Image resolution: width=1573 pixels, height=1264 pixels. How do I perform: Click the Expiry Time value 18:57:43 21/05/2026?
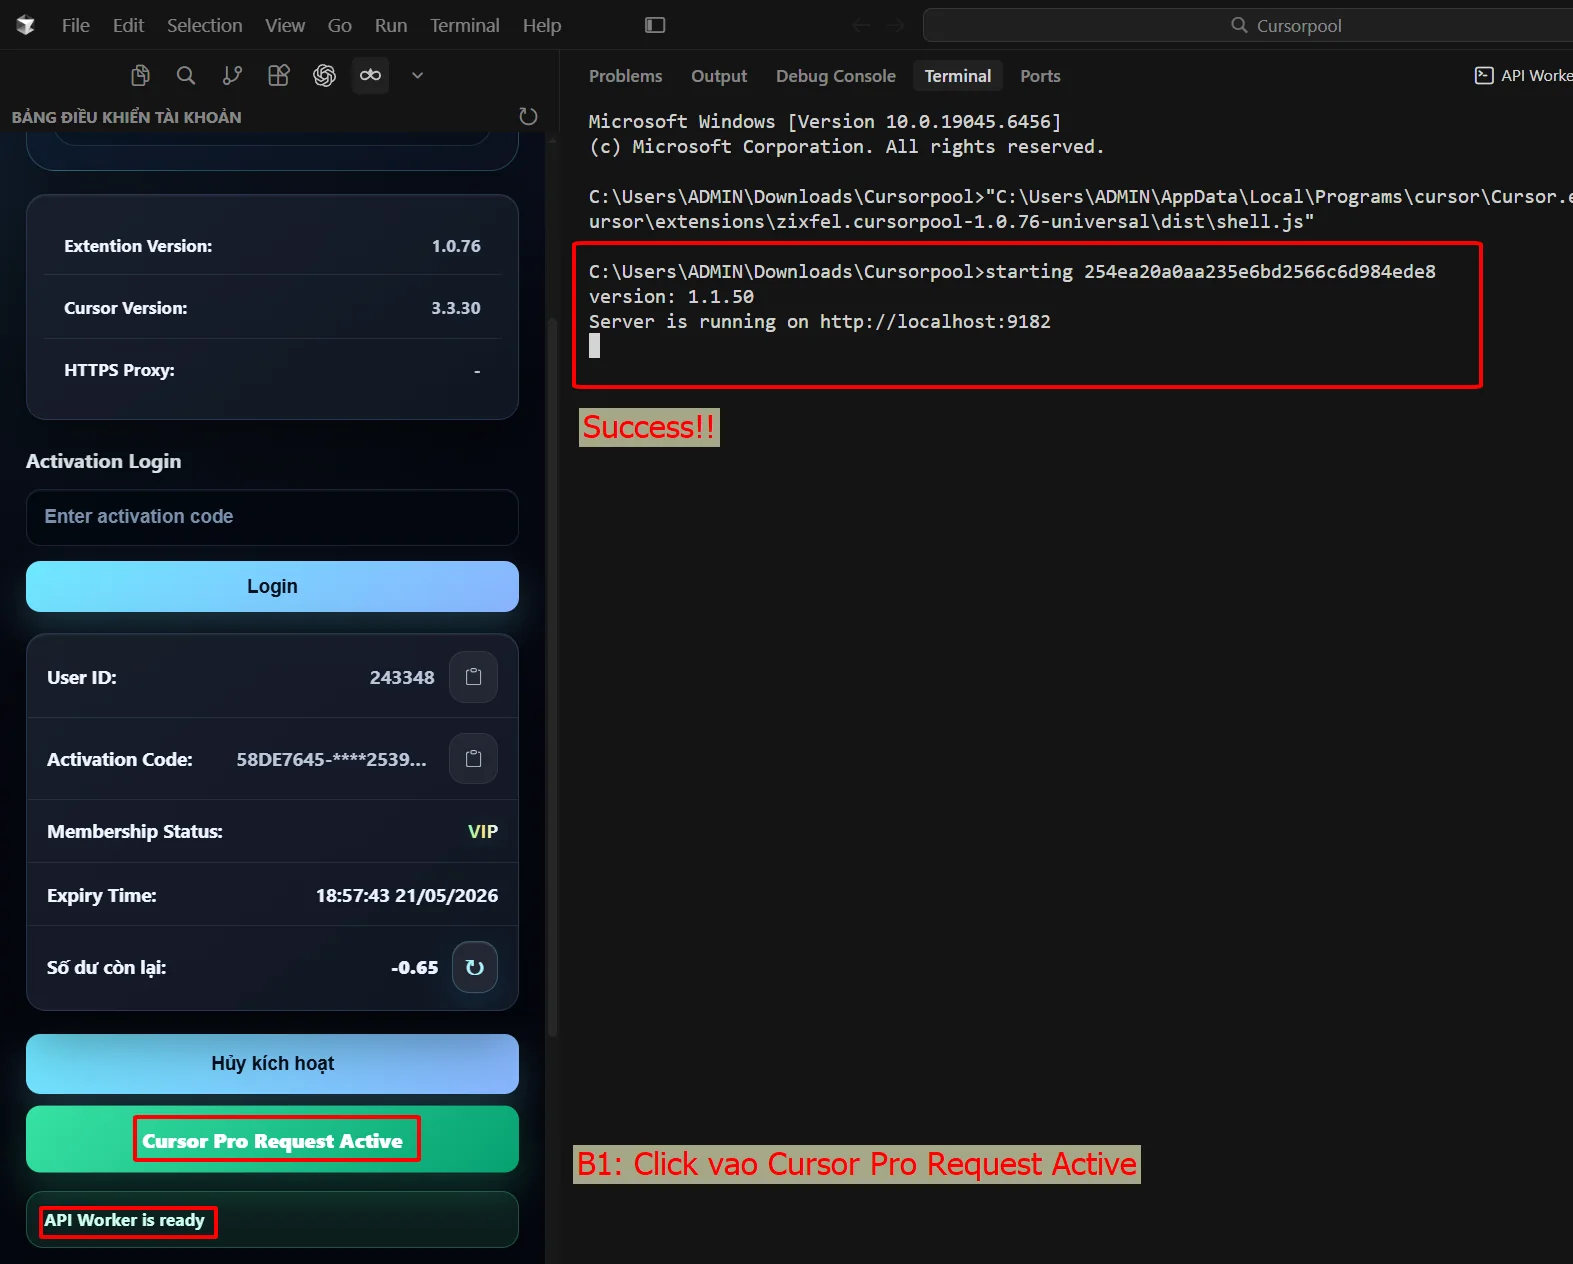[407, 896]
